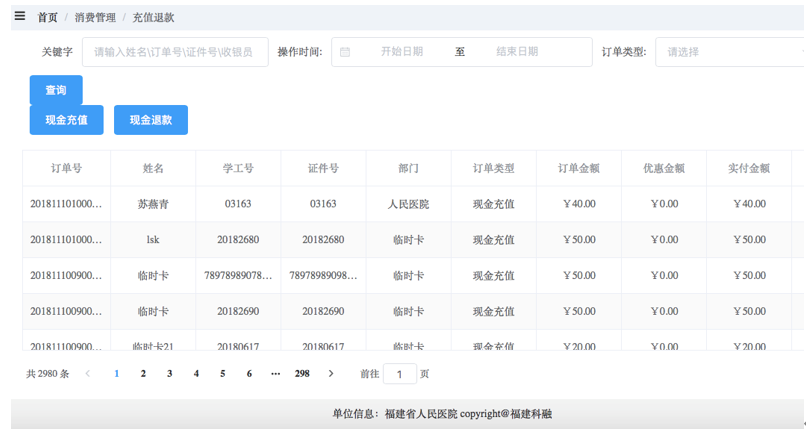Click the 订单类型 column header

[493, 168]
